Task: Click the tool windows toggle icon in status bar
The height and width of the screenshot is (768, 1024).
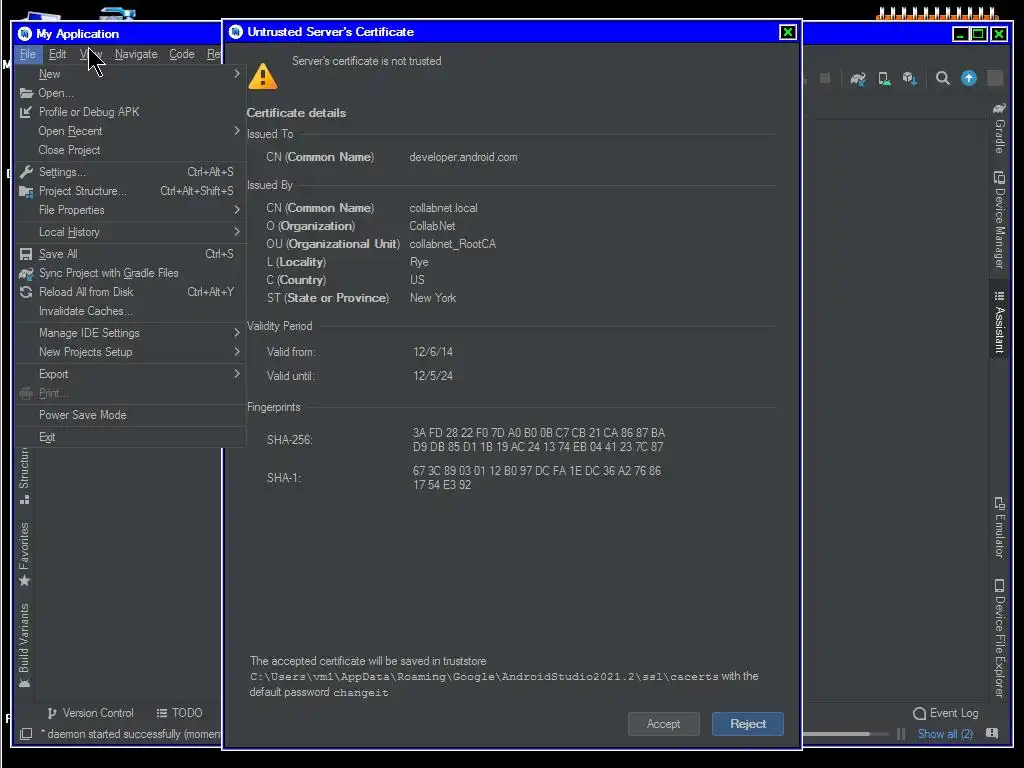Action: (x=25, y=734)
